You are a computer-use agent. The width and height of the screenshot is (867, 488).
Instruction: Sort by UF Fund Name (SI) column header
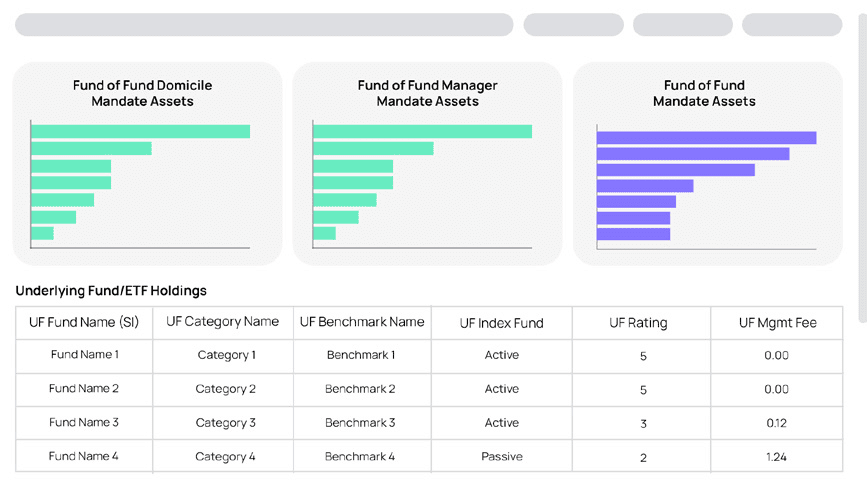pyautogui.click(x=85, y=322)
